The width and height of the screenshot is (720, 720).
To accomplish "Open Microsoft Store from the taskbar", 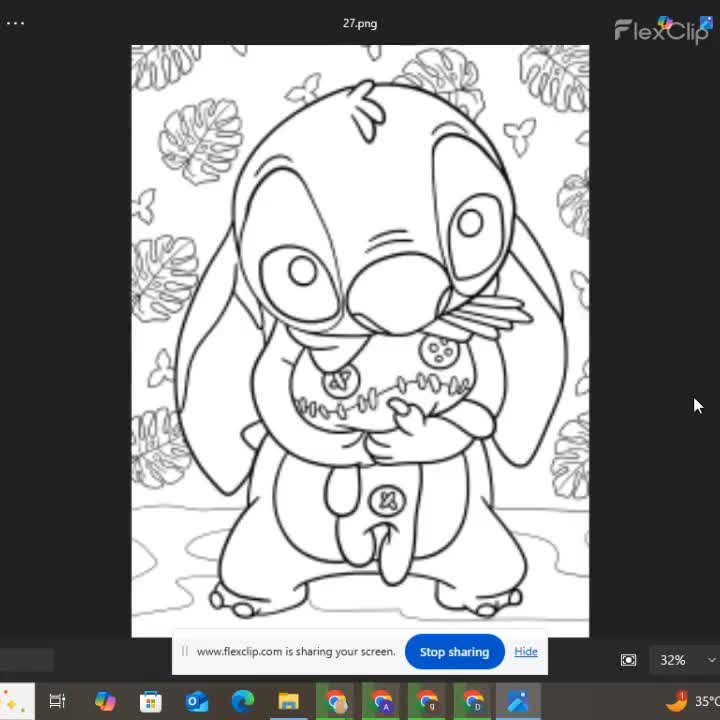I will click(x=151, y=701).
